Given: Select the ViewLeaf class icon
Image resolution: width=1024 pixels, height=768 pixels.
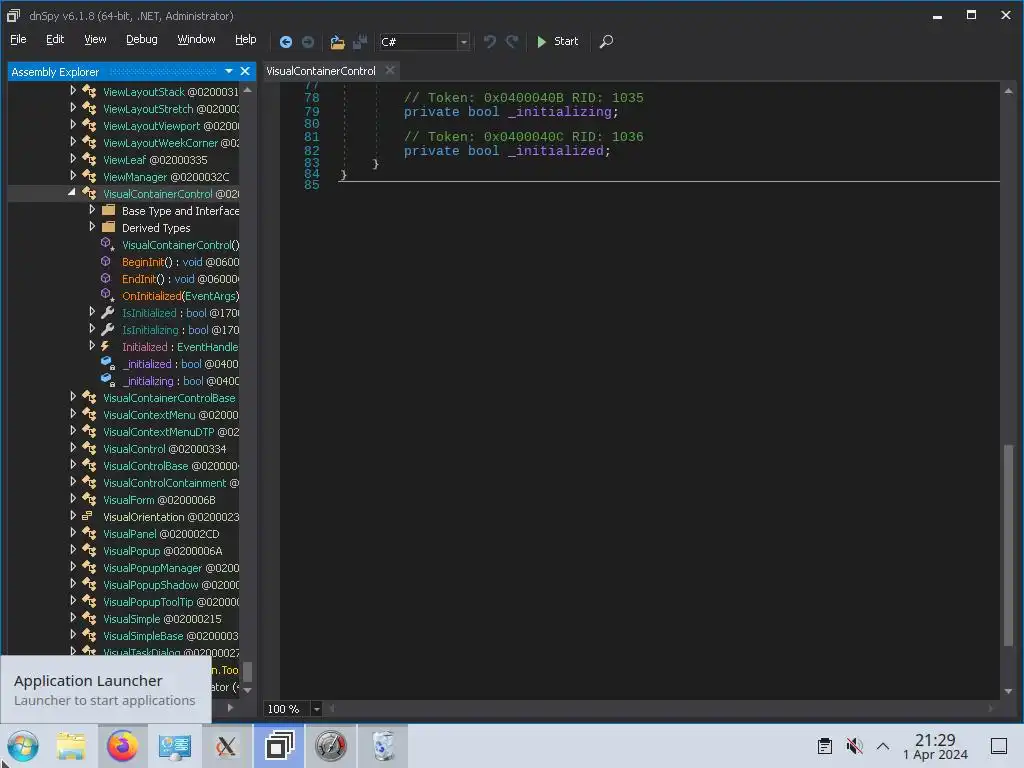Looking at the screenshot, I should [89, 159].
